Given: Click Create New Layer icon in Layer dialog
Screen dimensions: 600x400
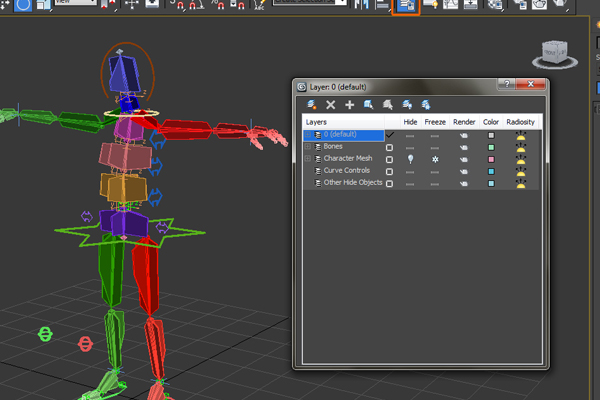Looking at the screenshot, I should pos(311,104).
